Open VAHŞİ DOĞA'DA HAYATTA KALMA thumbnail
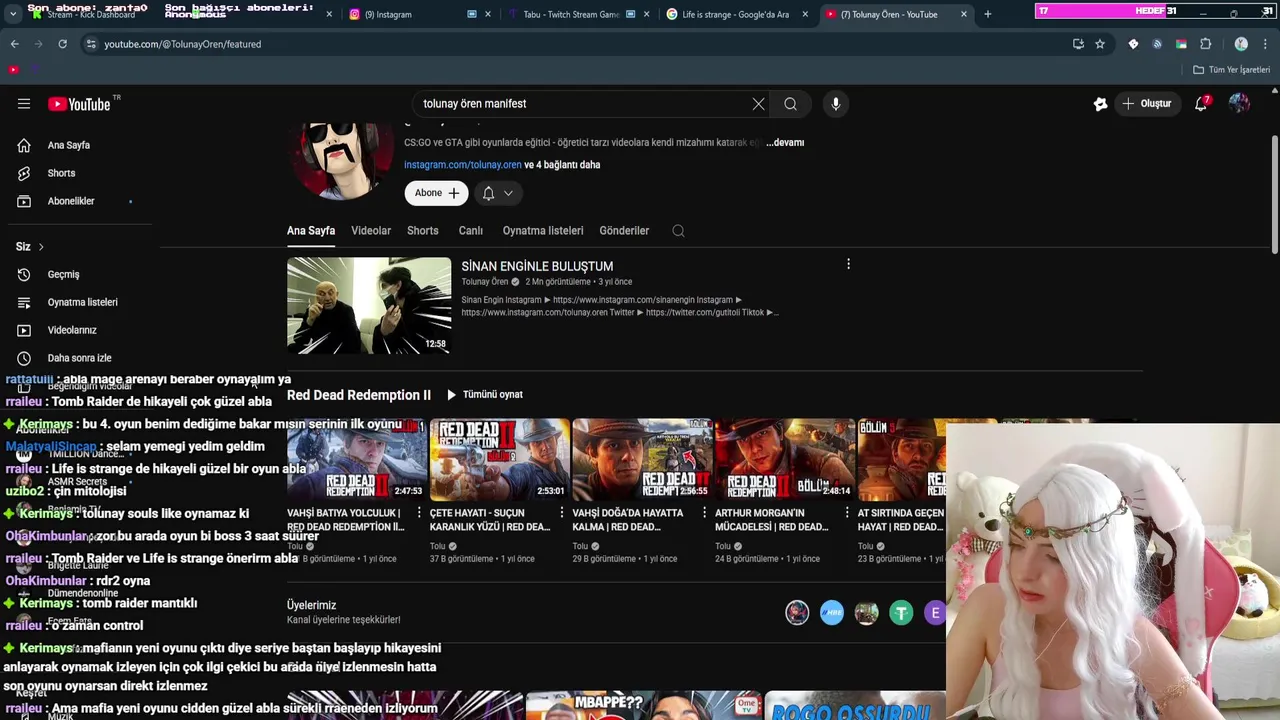The image size is (1280, 720). [642, 460]
